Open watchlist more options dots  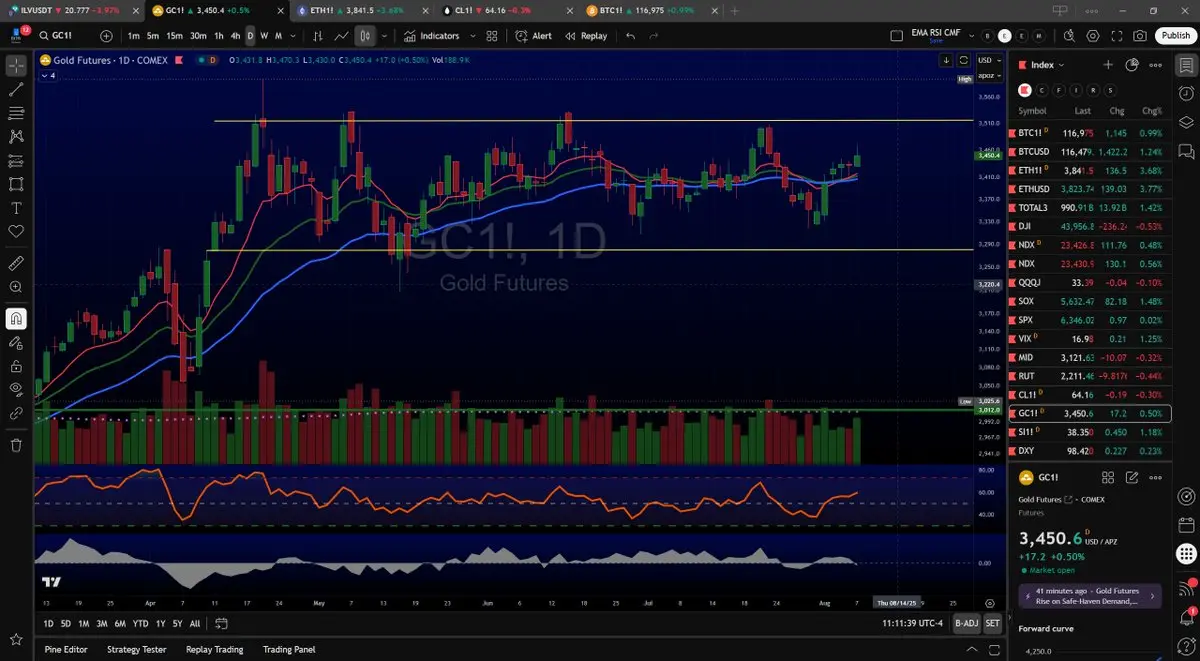[x=1156, y=64]
